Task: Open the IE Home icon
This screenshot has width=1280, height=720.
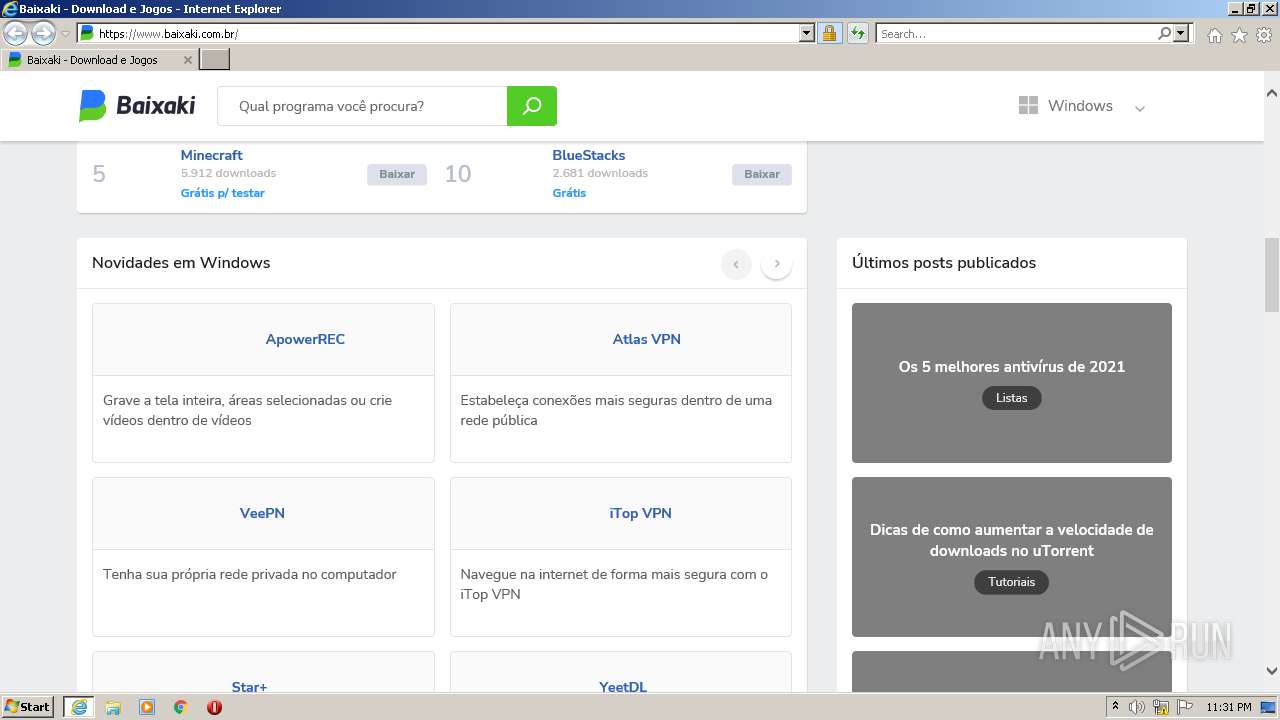Action: click(1214, 35)
